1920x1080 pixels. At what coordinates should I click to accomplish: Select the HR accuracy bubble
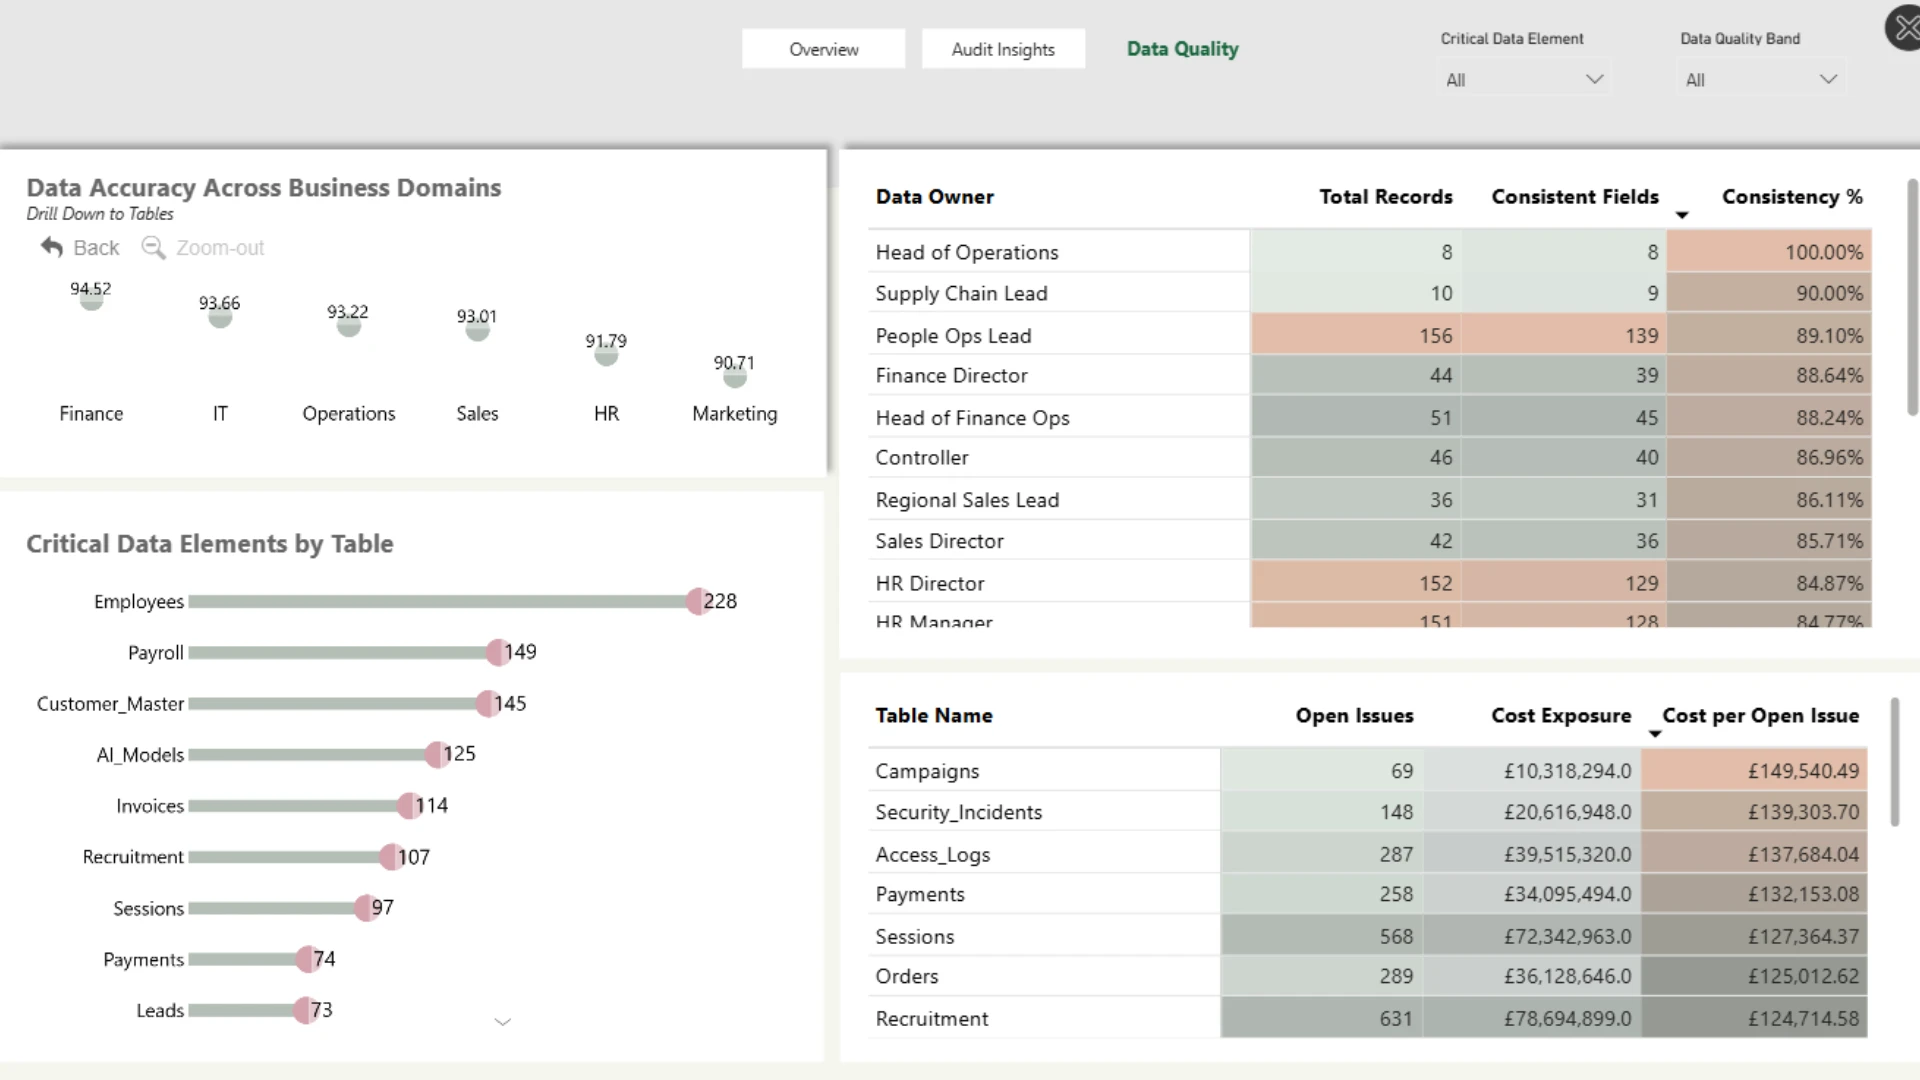point(606,354)
